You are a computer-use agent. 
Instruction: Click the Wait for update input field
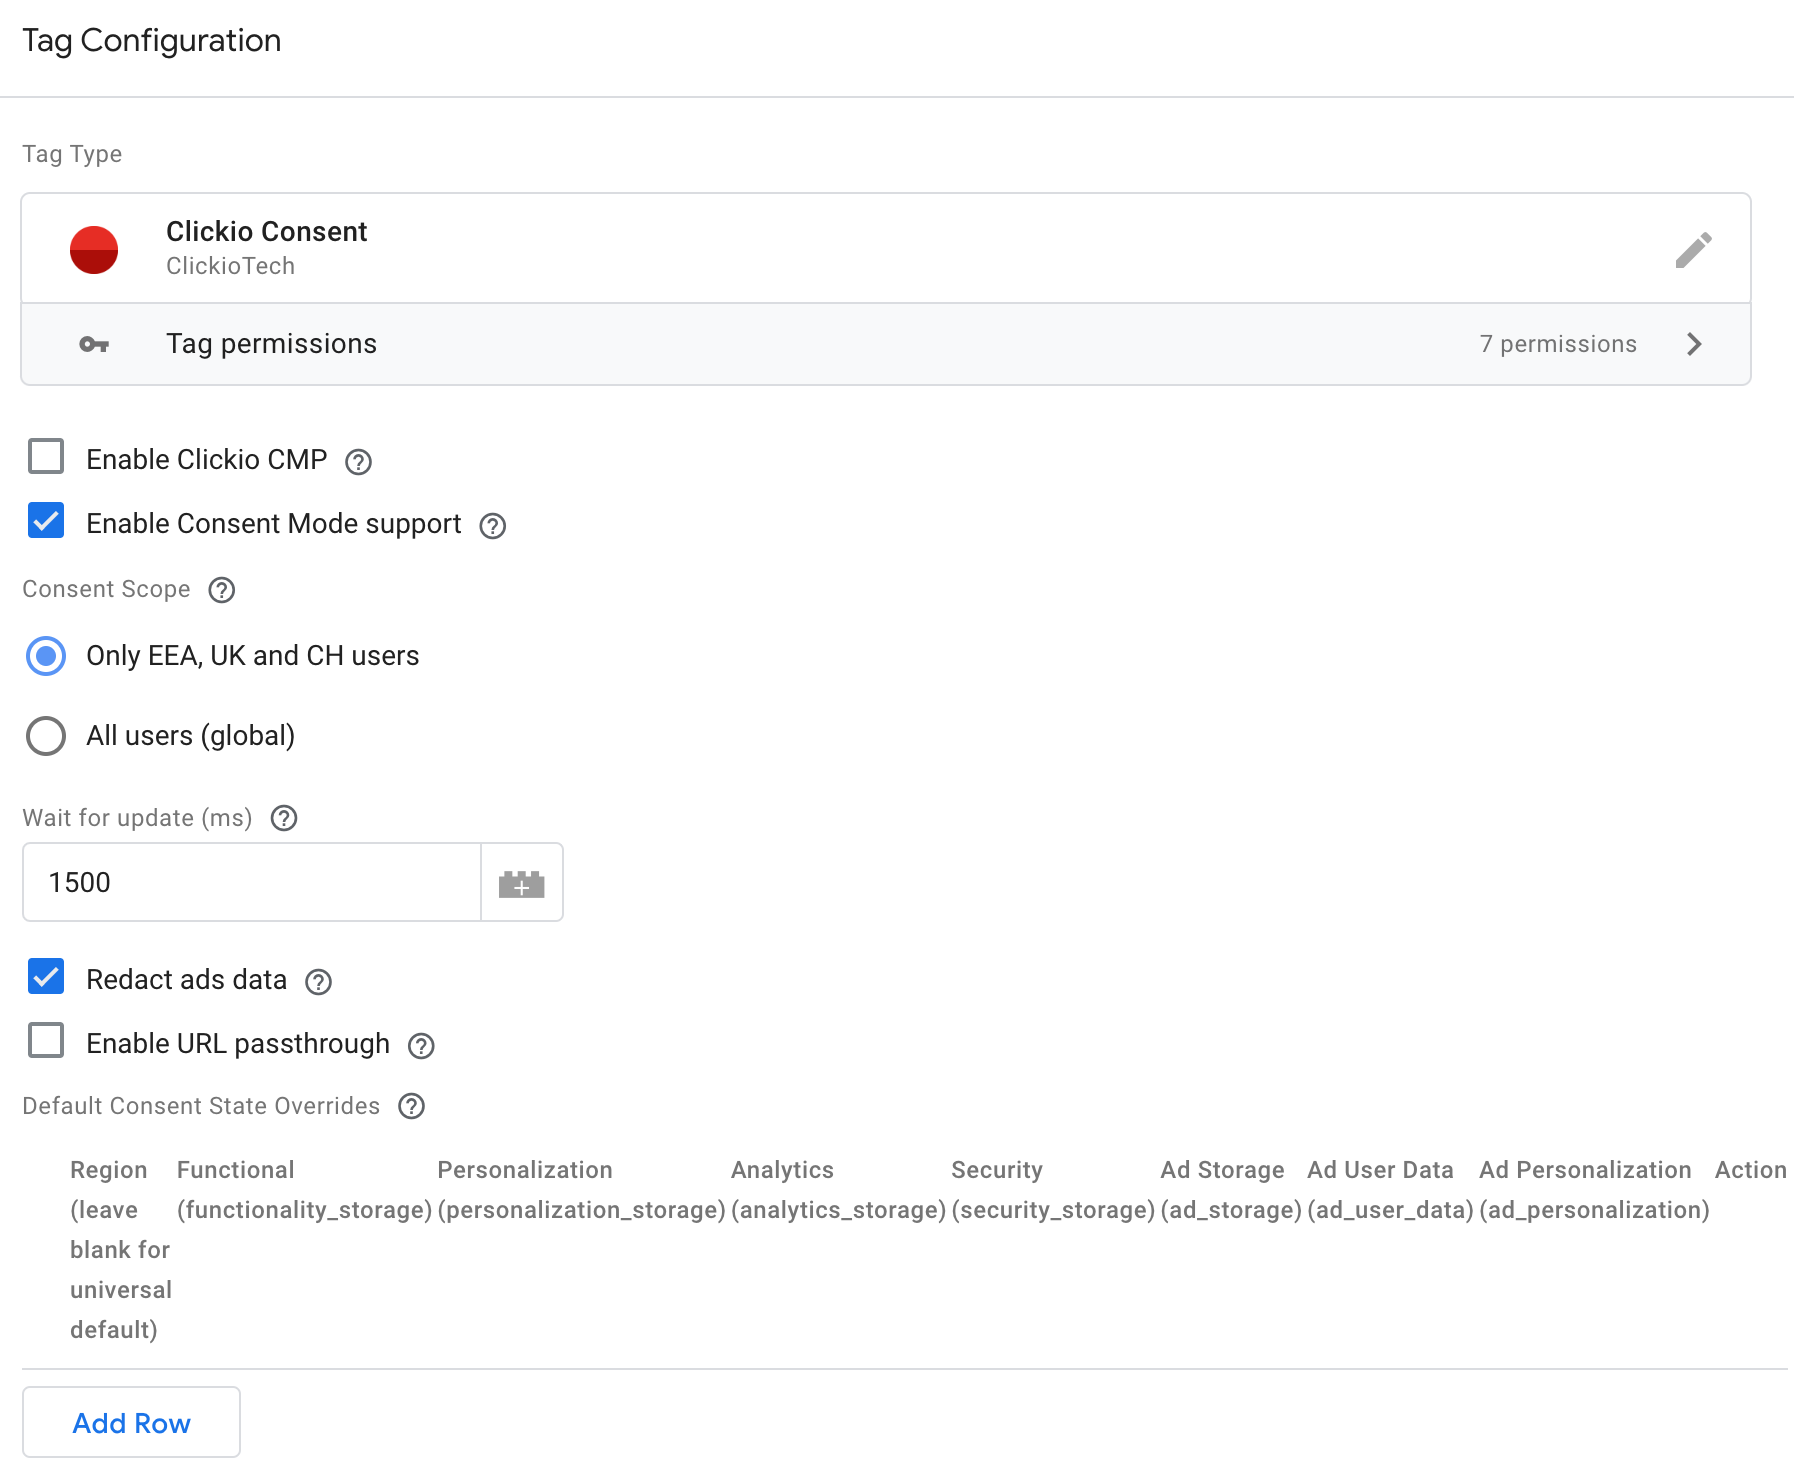pyautogui.click(x=252, y=882)
